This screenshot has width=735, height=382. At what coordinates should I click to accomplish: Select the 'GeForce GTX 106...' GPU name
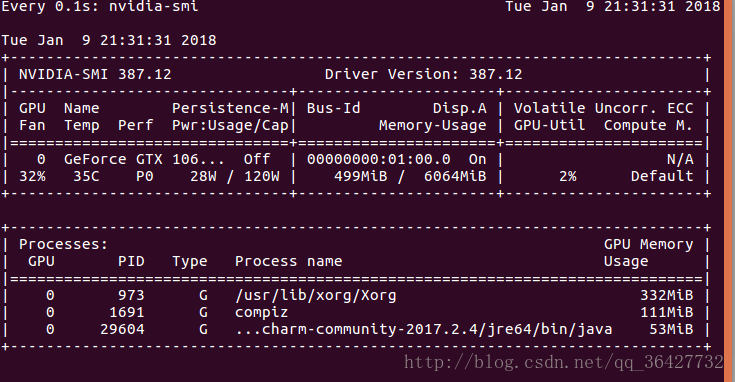144,159
